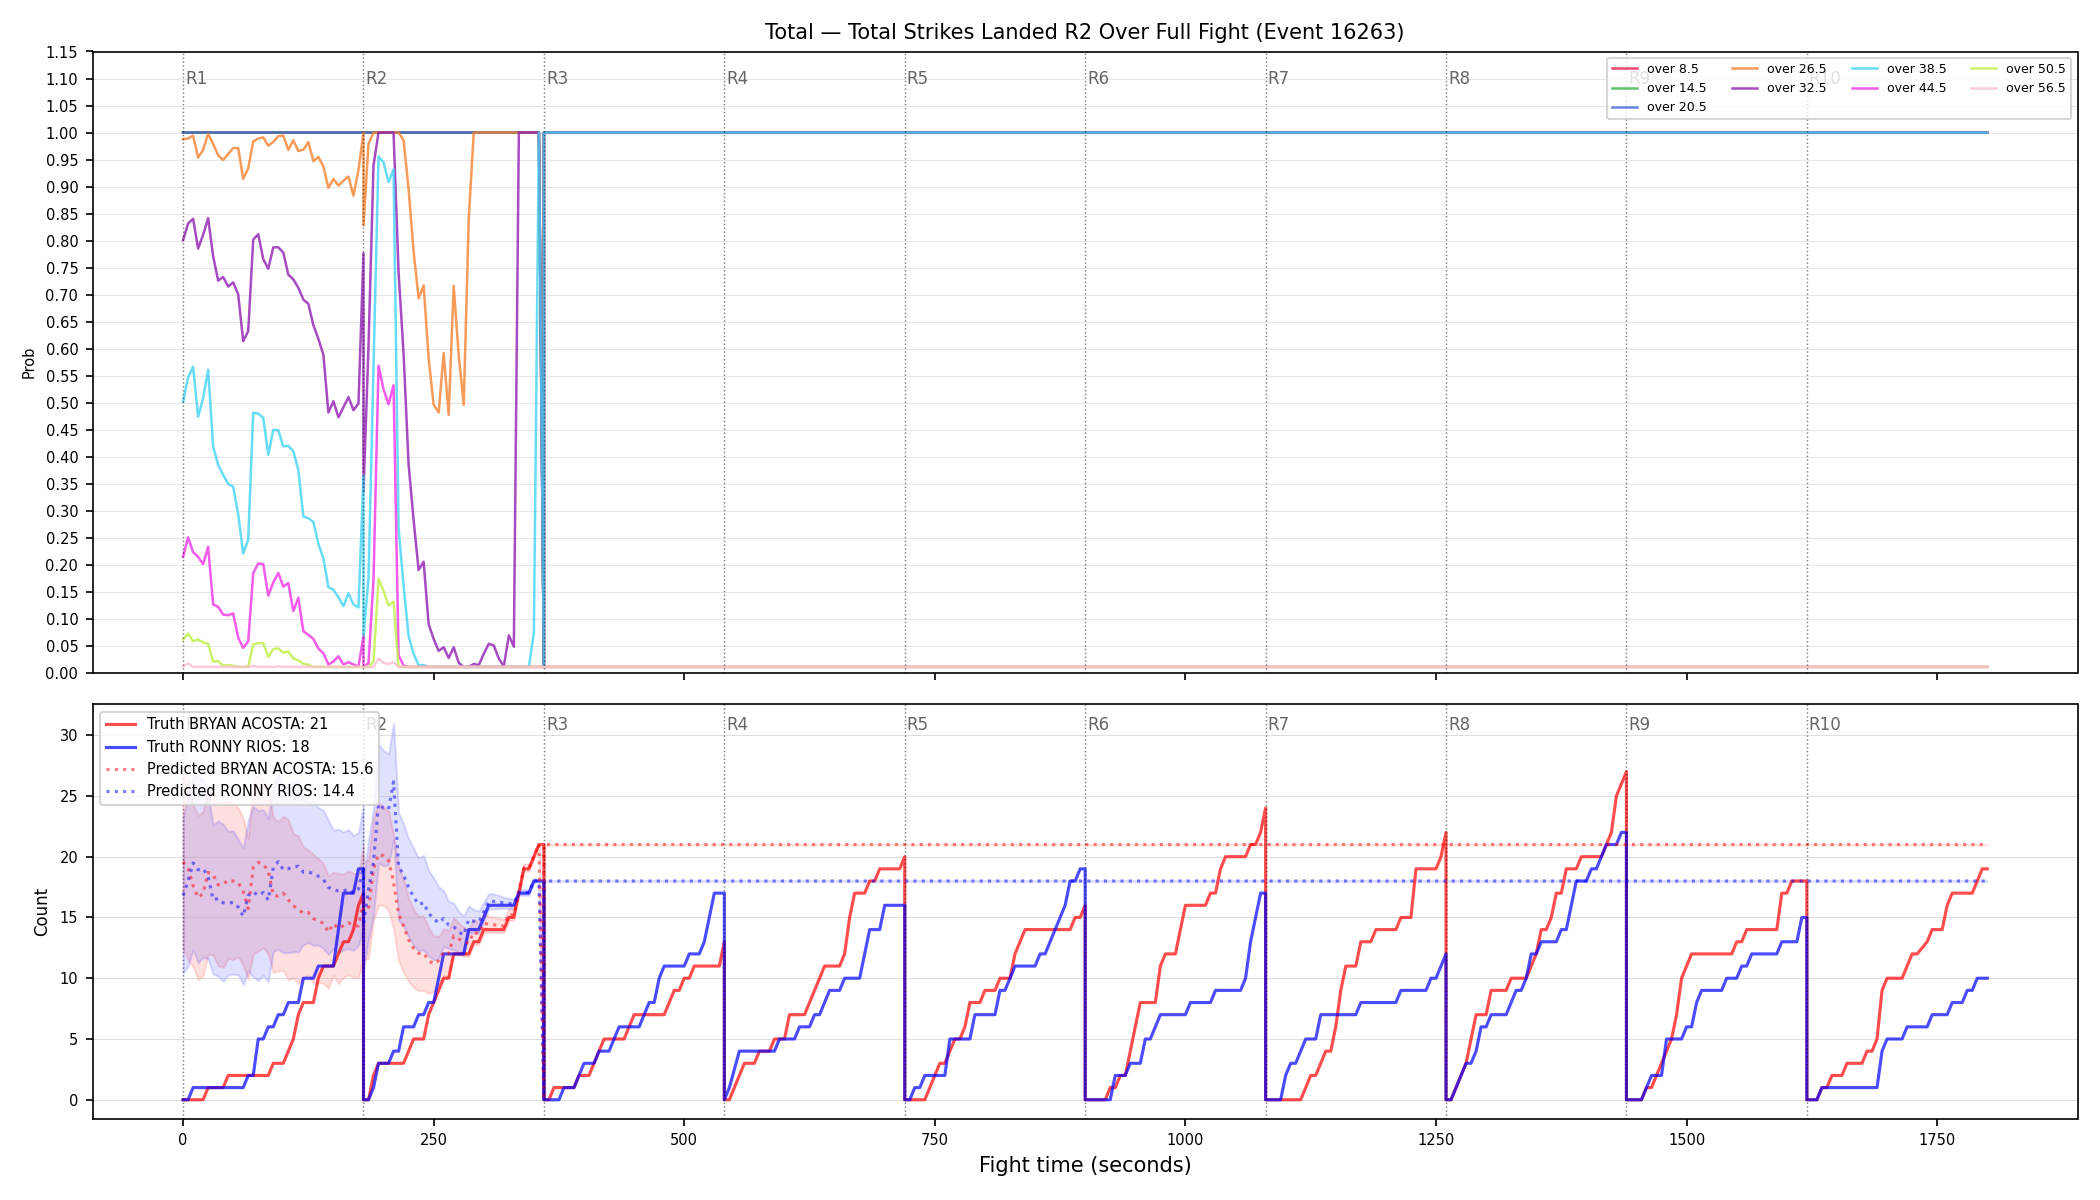Click the R4 round label in the probability chart
Viewport: 2100px width, 1200px height.
(737, 78)
